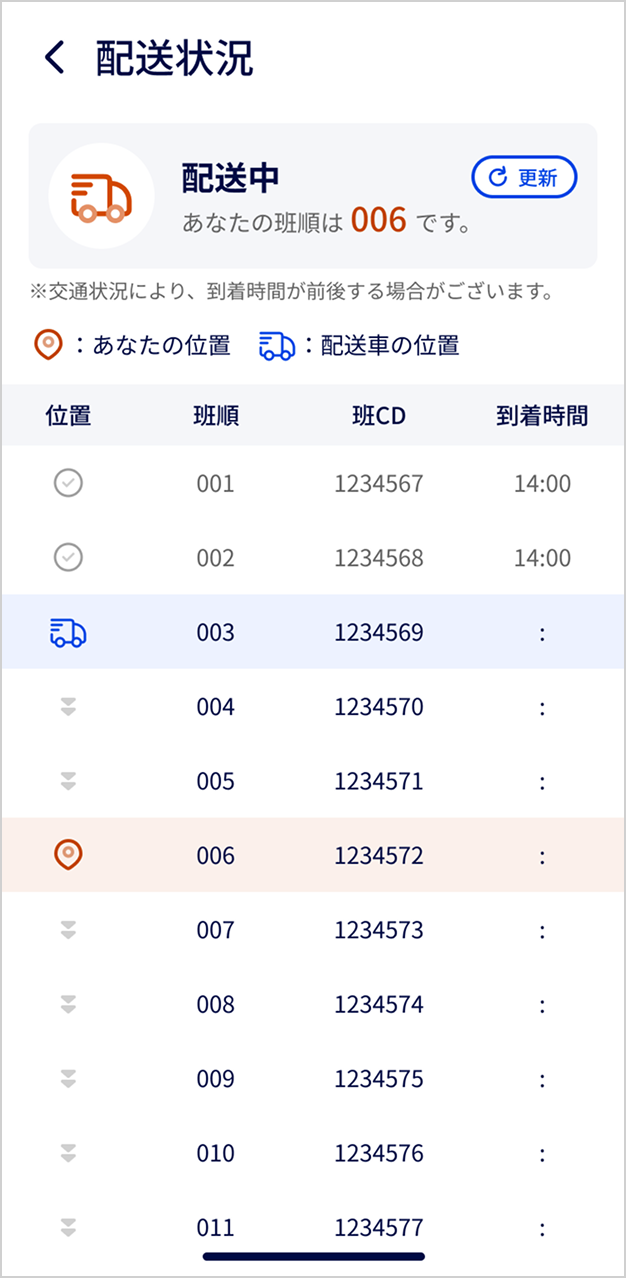Select the 到着時間 column header
Screen dimensions: 626x1278
click(x=542, y=416)
